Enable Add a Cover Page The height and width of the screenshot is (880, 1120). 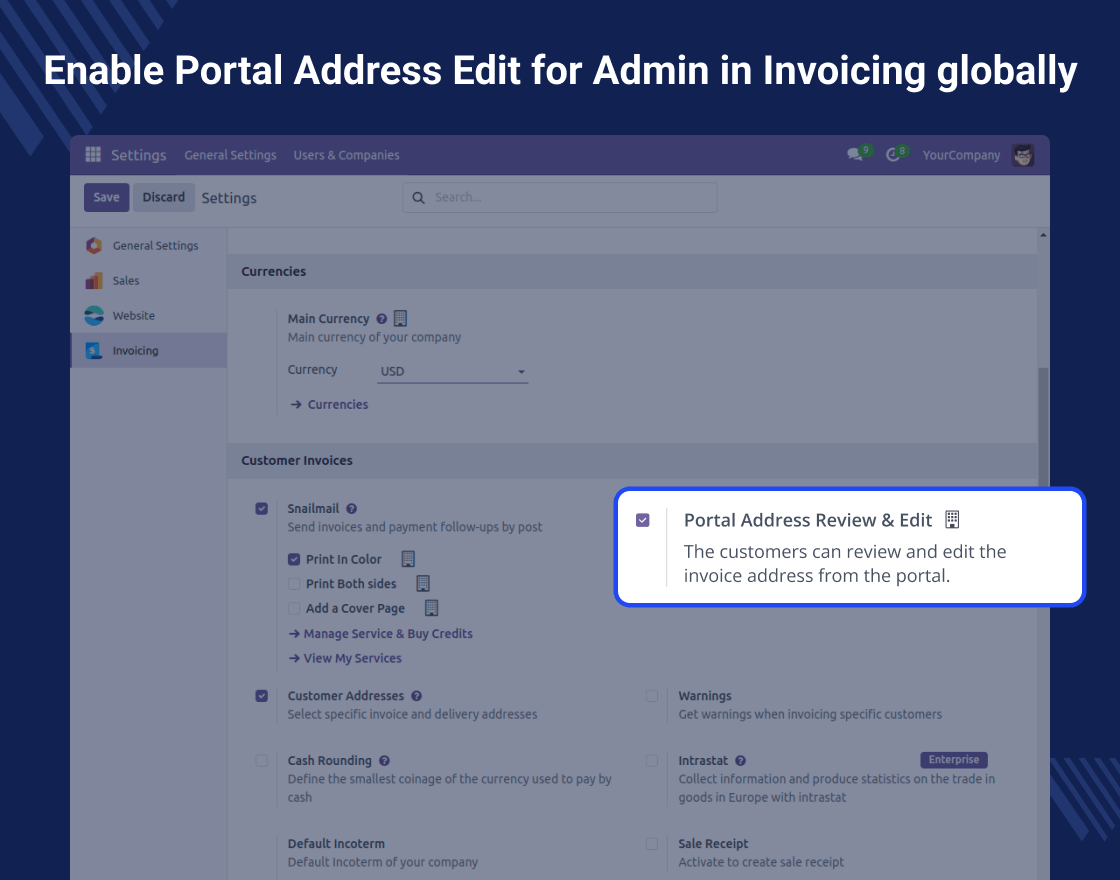[x=294, y=608]
